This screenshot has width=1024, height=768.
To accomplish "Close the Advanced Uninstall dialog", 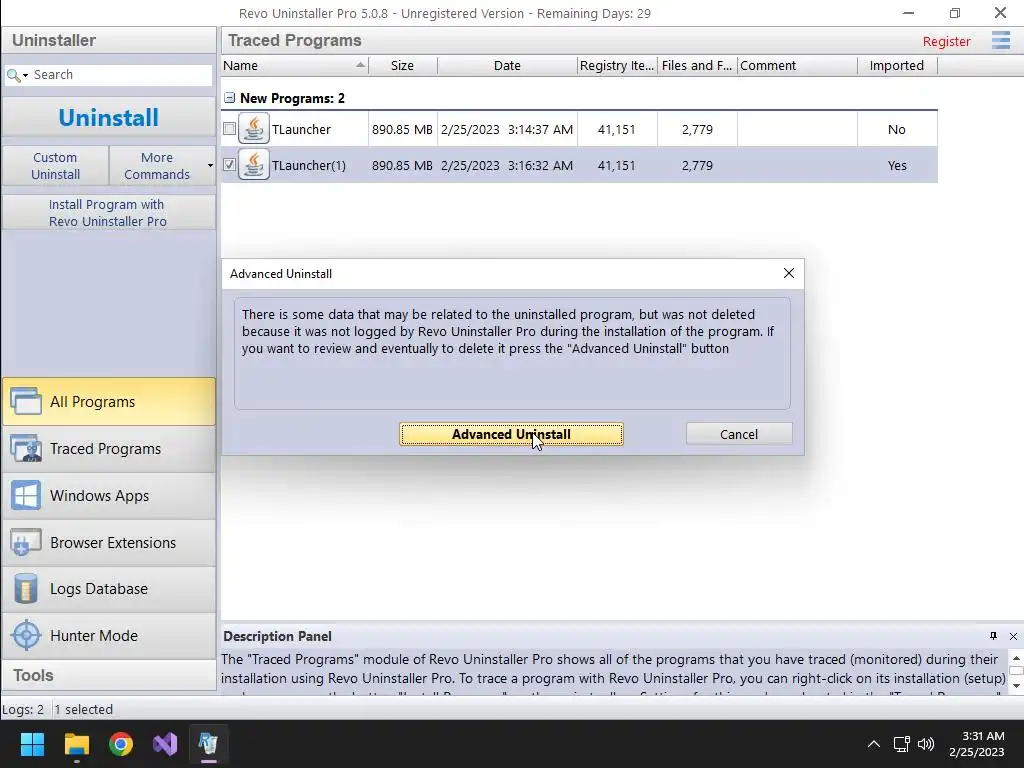I will [x=789, y=273].
